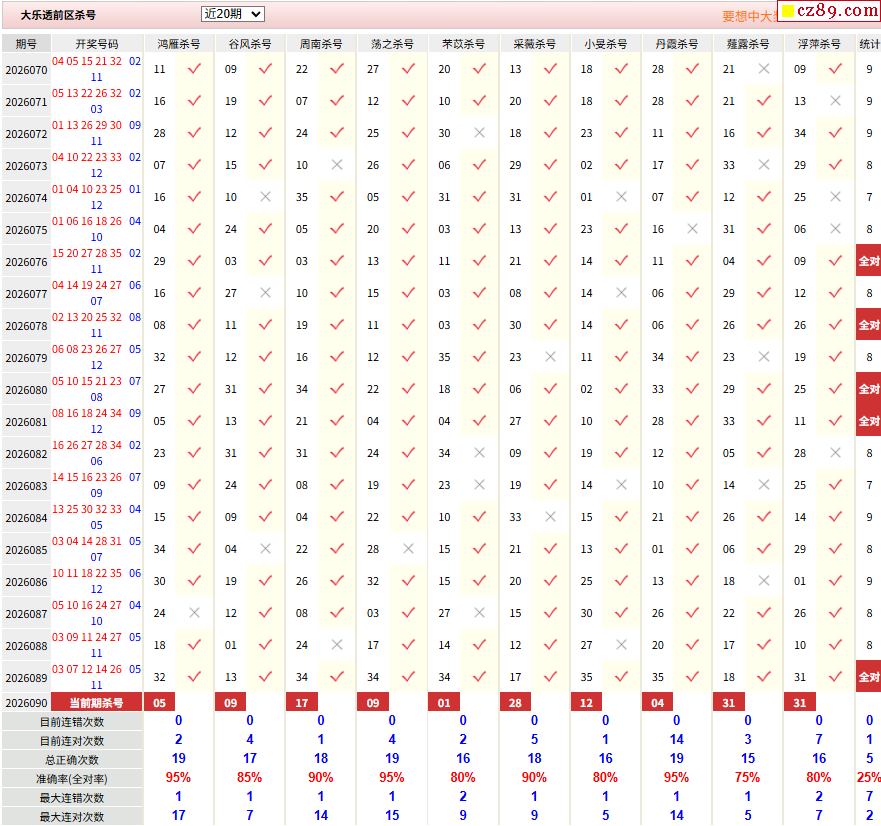Image resolution: width=881 pixels, height=826 pixels.
Task: Click the 采薇杀号 column header
Action: (534, 44)
